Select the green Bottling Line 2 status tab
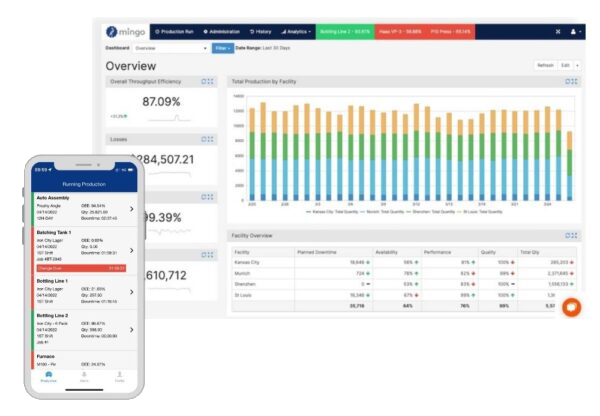The image size is (600, 416). [x=345, y=32]
